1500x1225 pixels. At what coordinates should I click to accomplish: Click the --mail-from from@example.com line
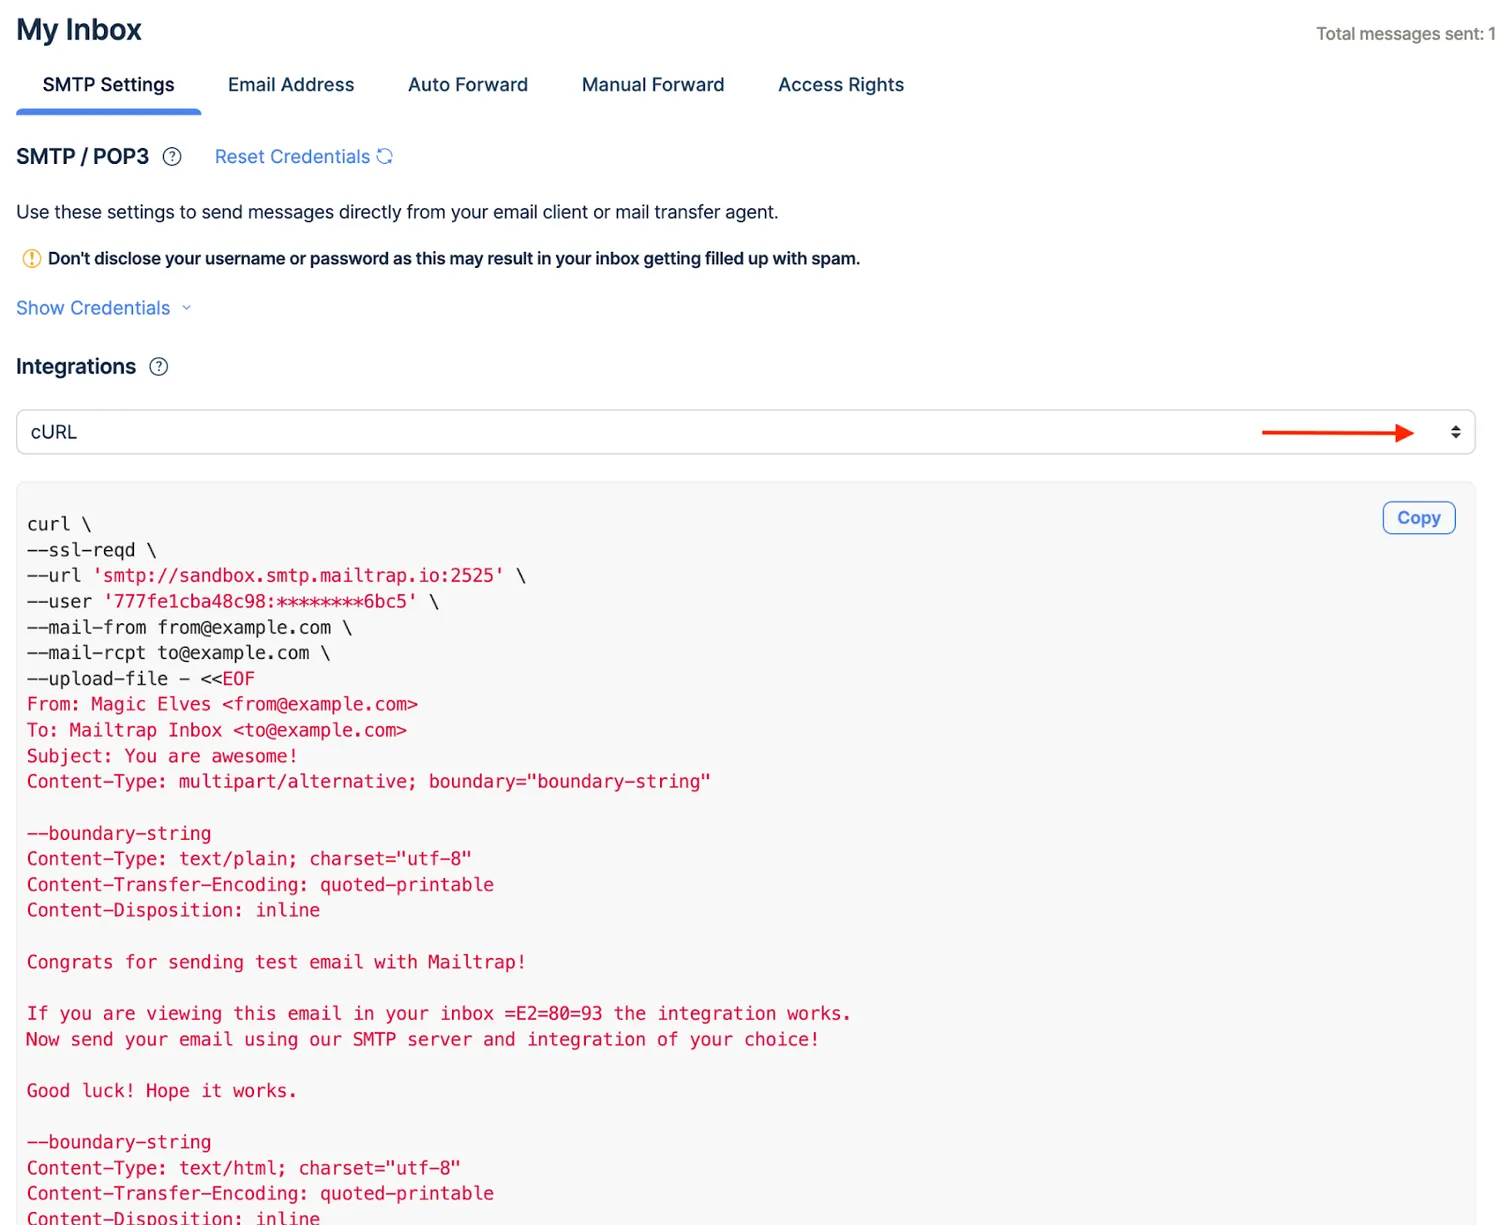pos(189,628)
